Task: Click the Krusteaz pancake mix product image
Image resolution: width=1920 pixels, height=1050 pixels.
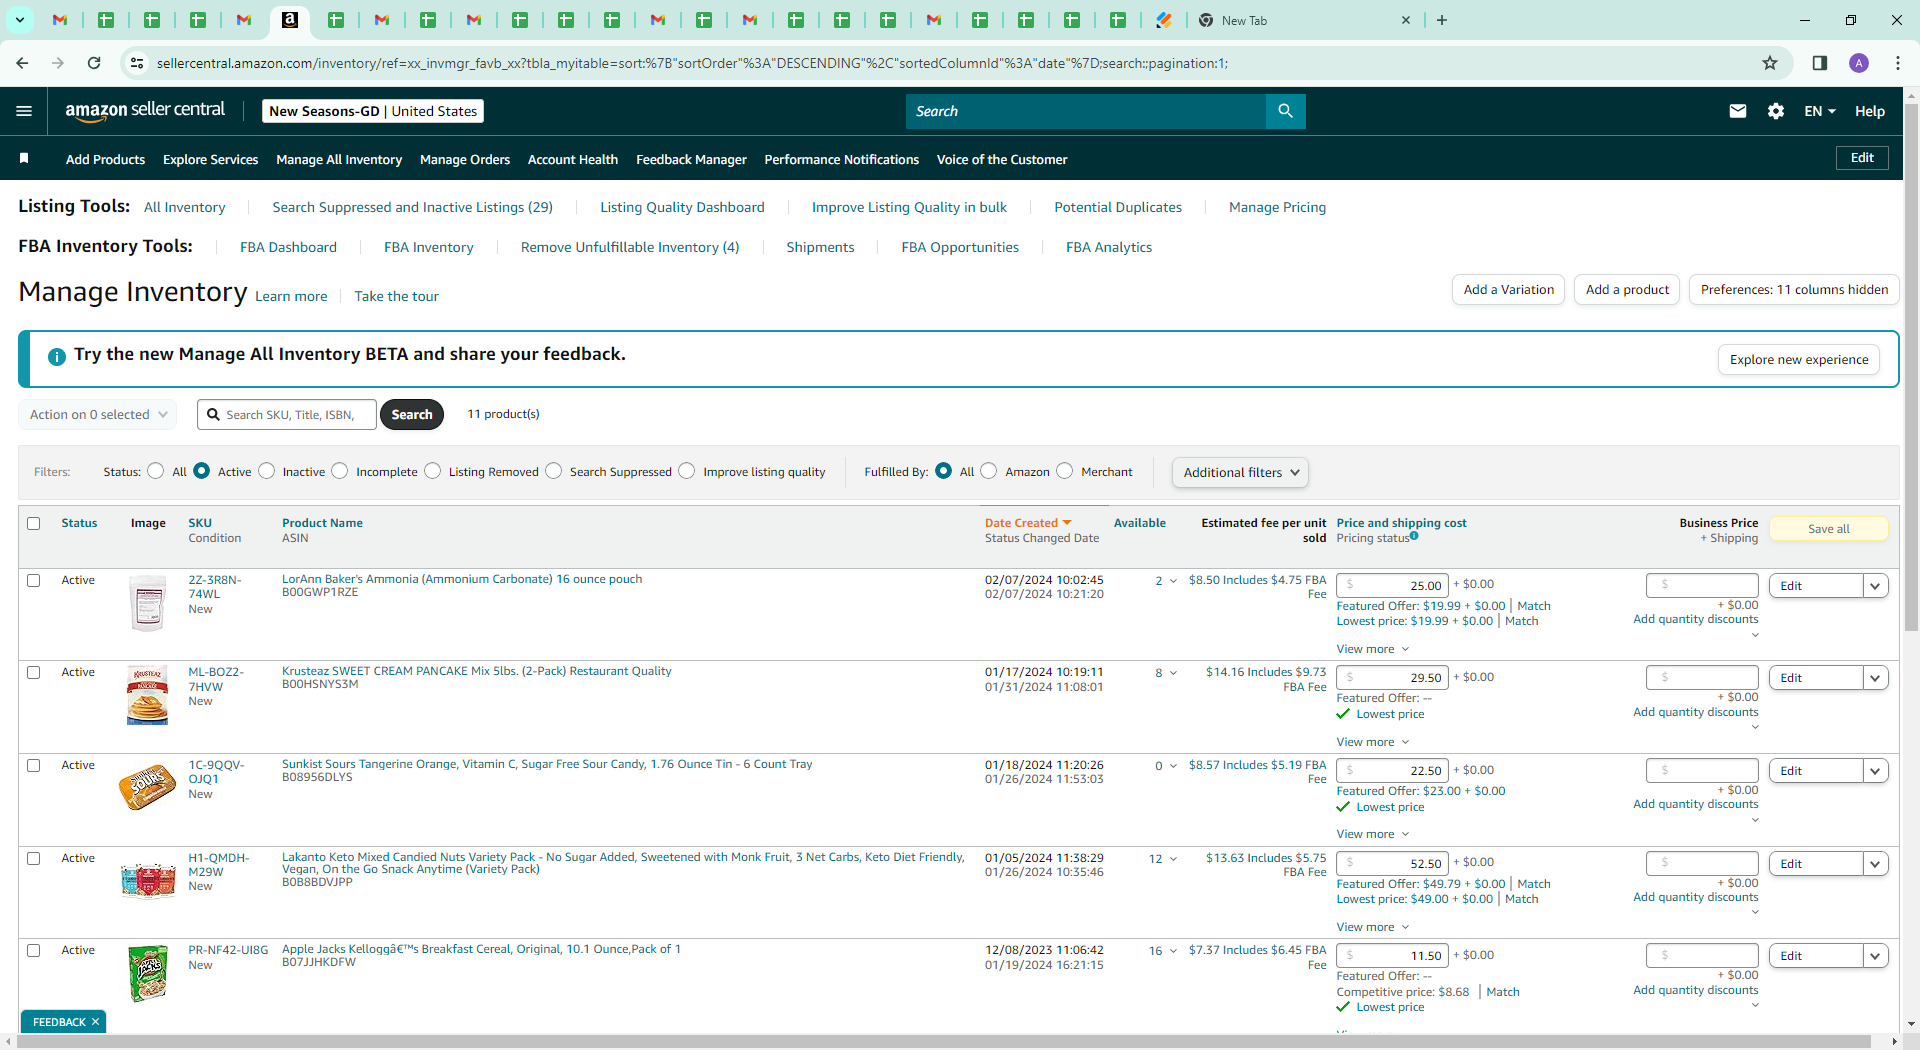Action: (148, 695)
